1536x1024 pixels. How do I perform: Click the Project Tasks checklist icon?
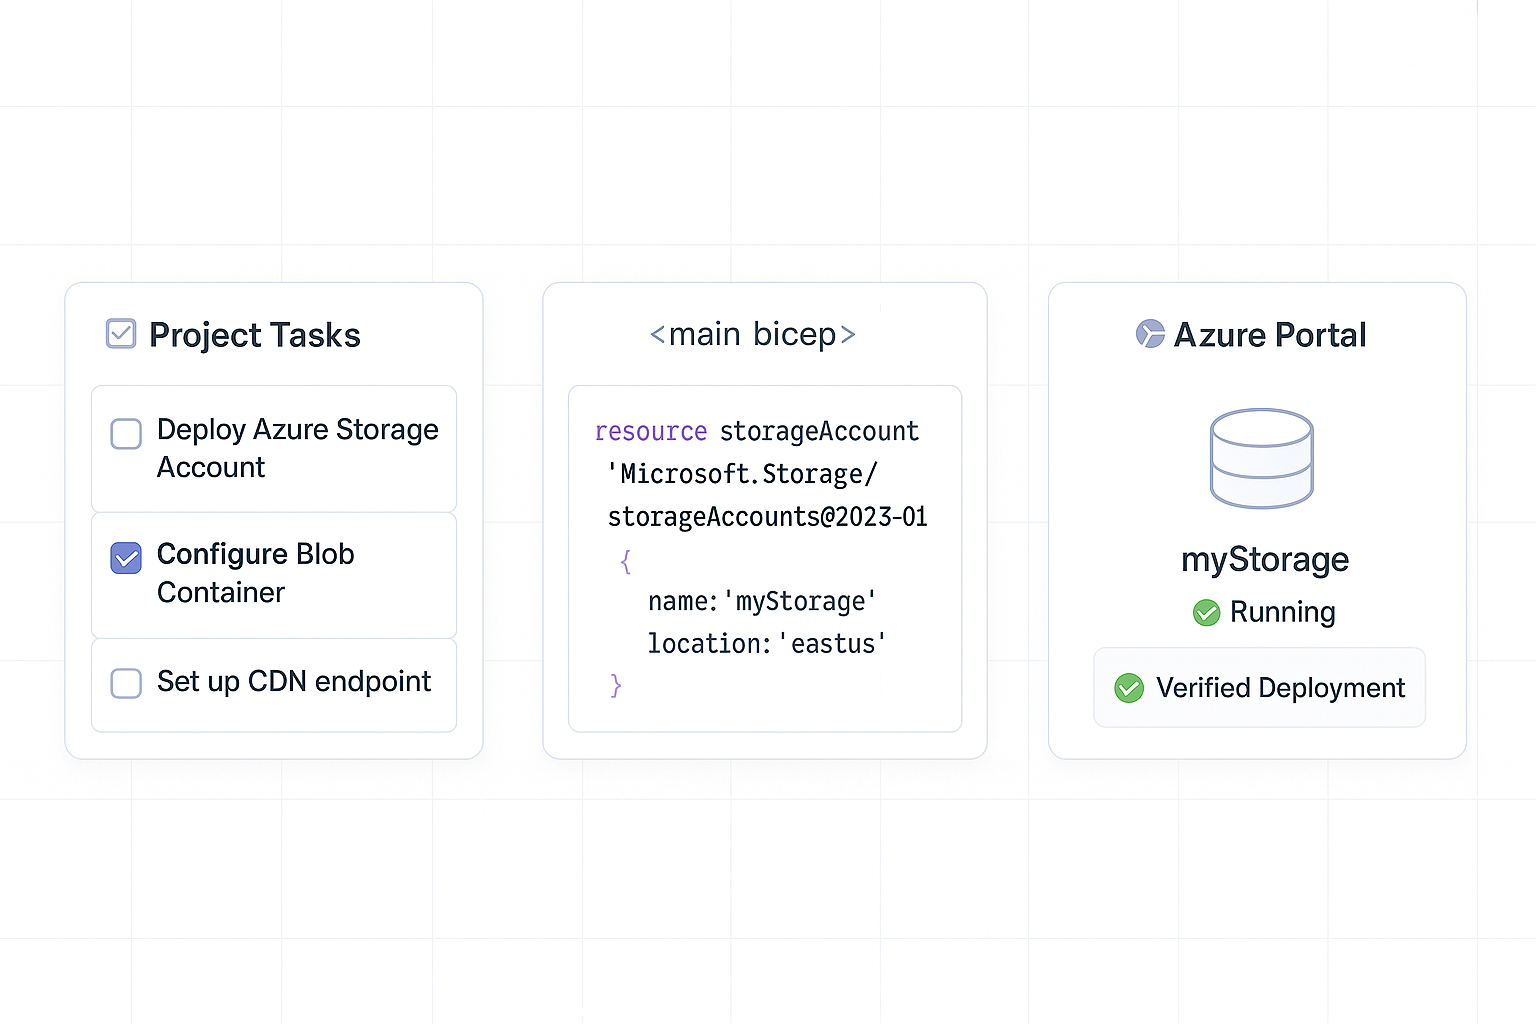coord(121,333)
